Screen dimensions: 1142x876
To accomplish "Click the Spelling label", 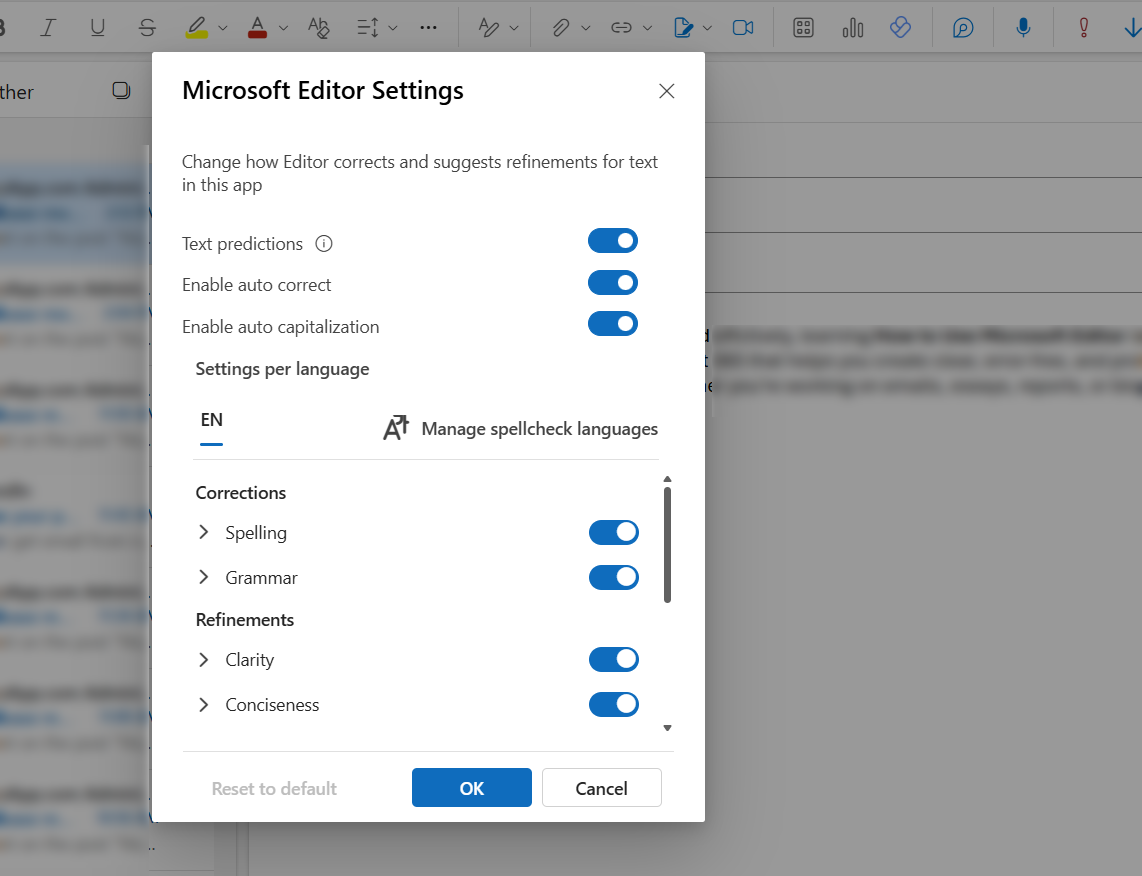I will (256, 533).
